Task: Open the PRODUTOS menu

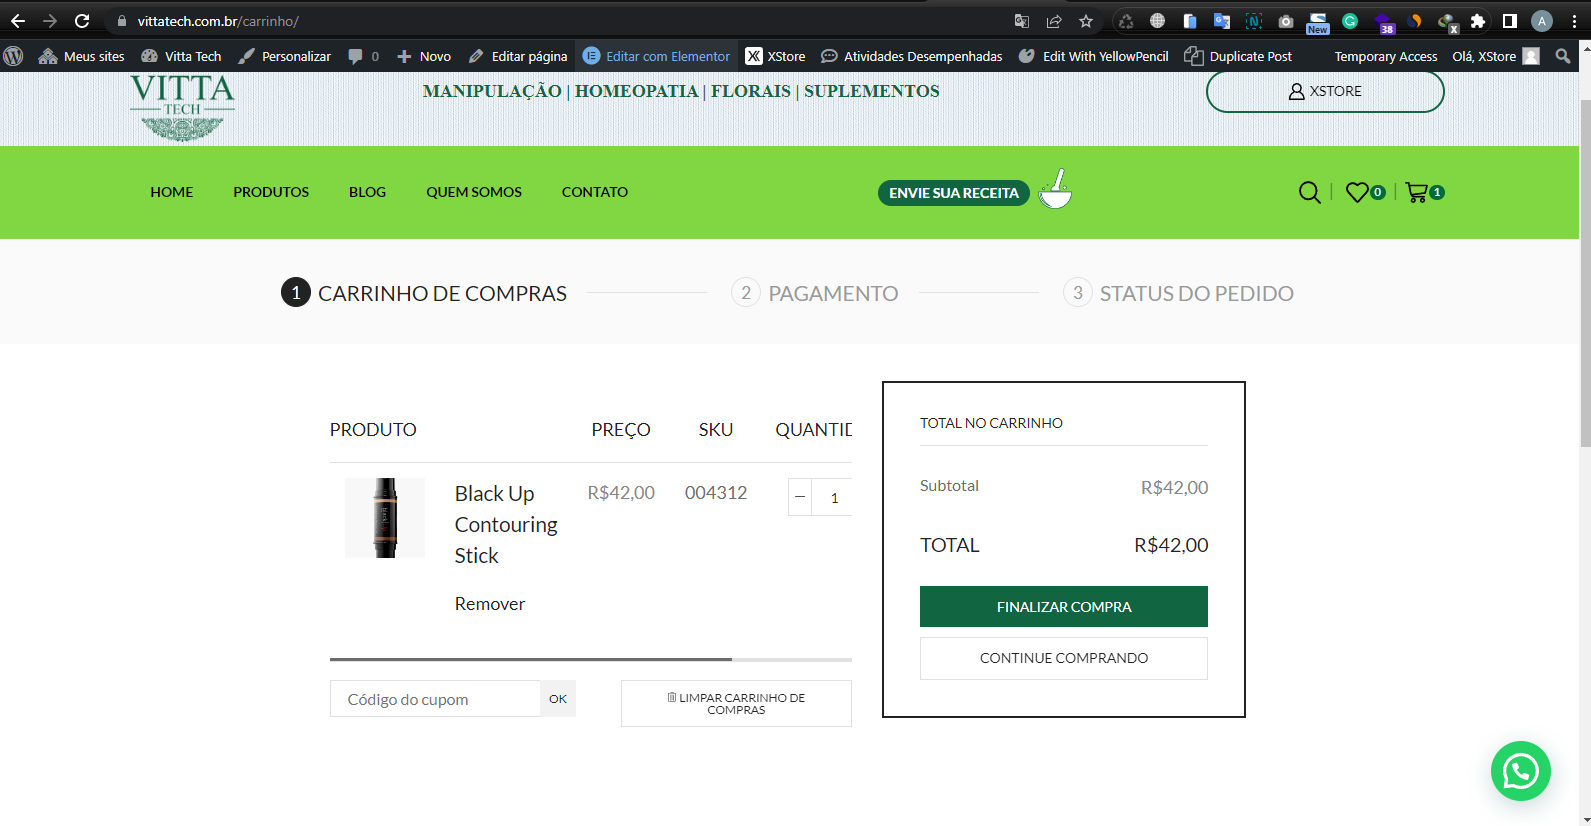Action: 271,192
